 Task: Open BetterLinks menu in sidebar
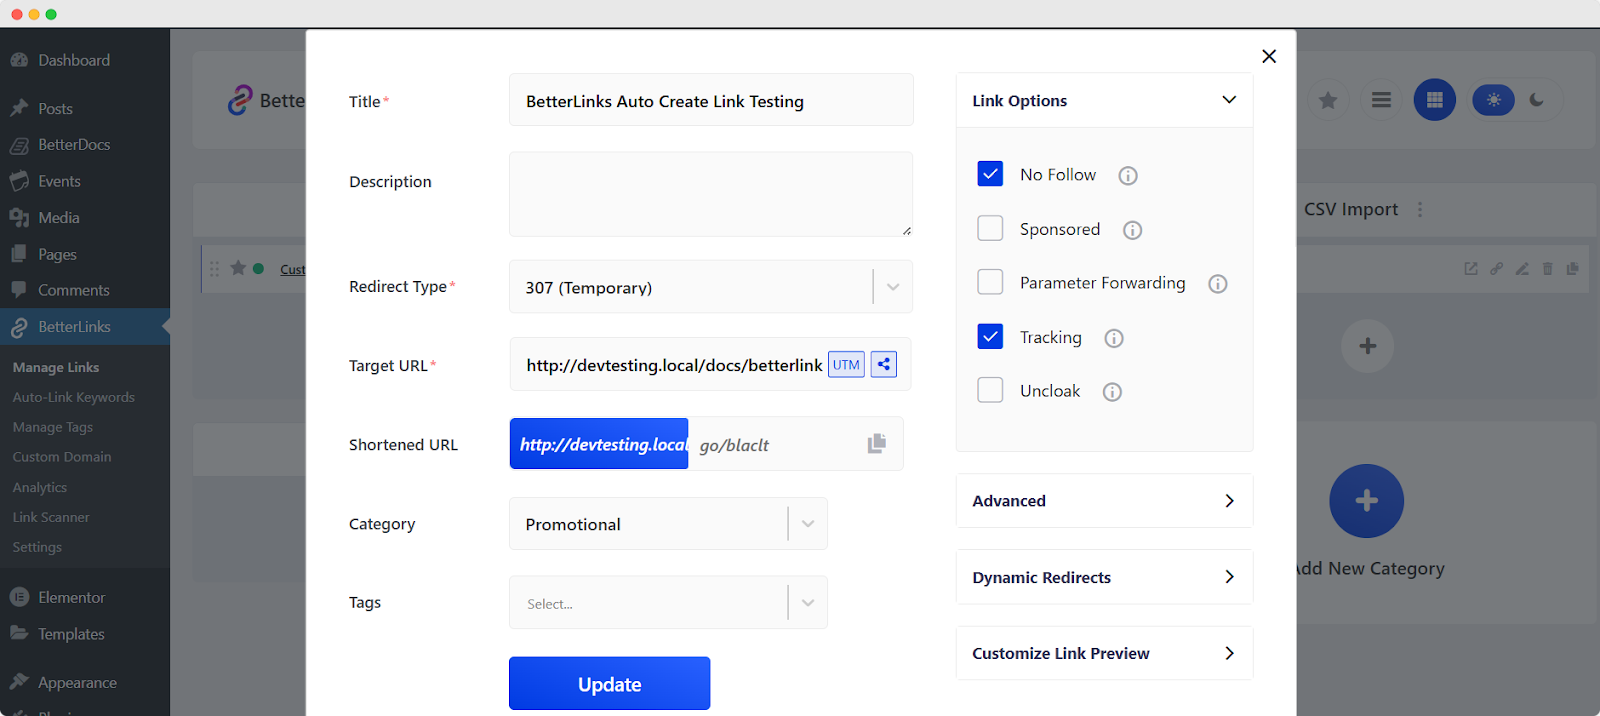coord(85,327)
